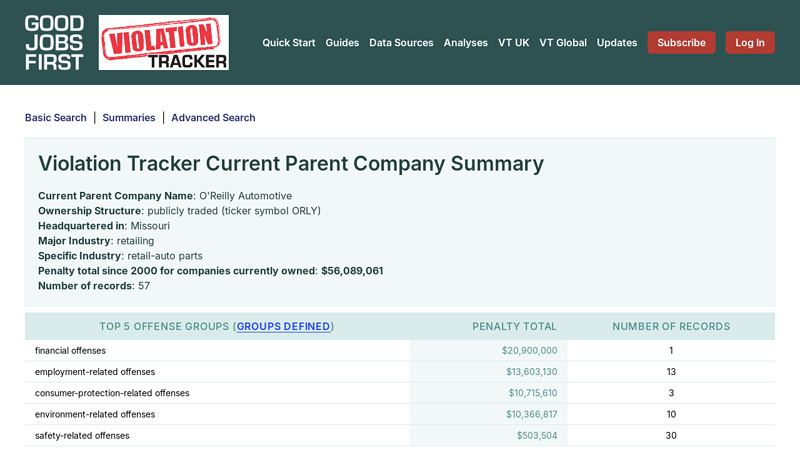
Task: Navigate to VT UK
Action: point(513,43)
